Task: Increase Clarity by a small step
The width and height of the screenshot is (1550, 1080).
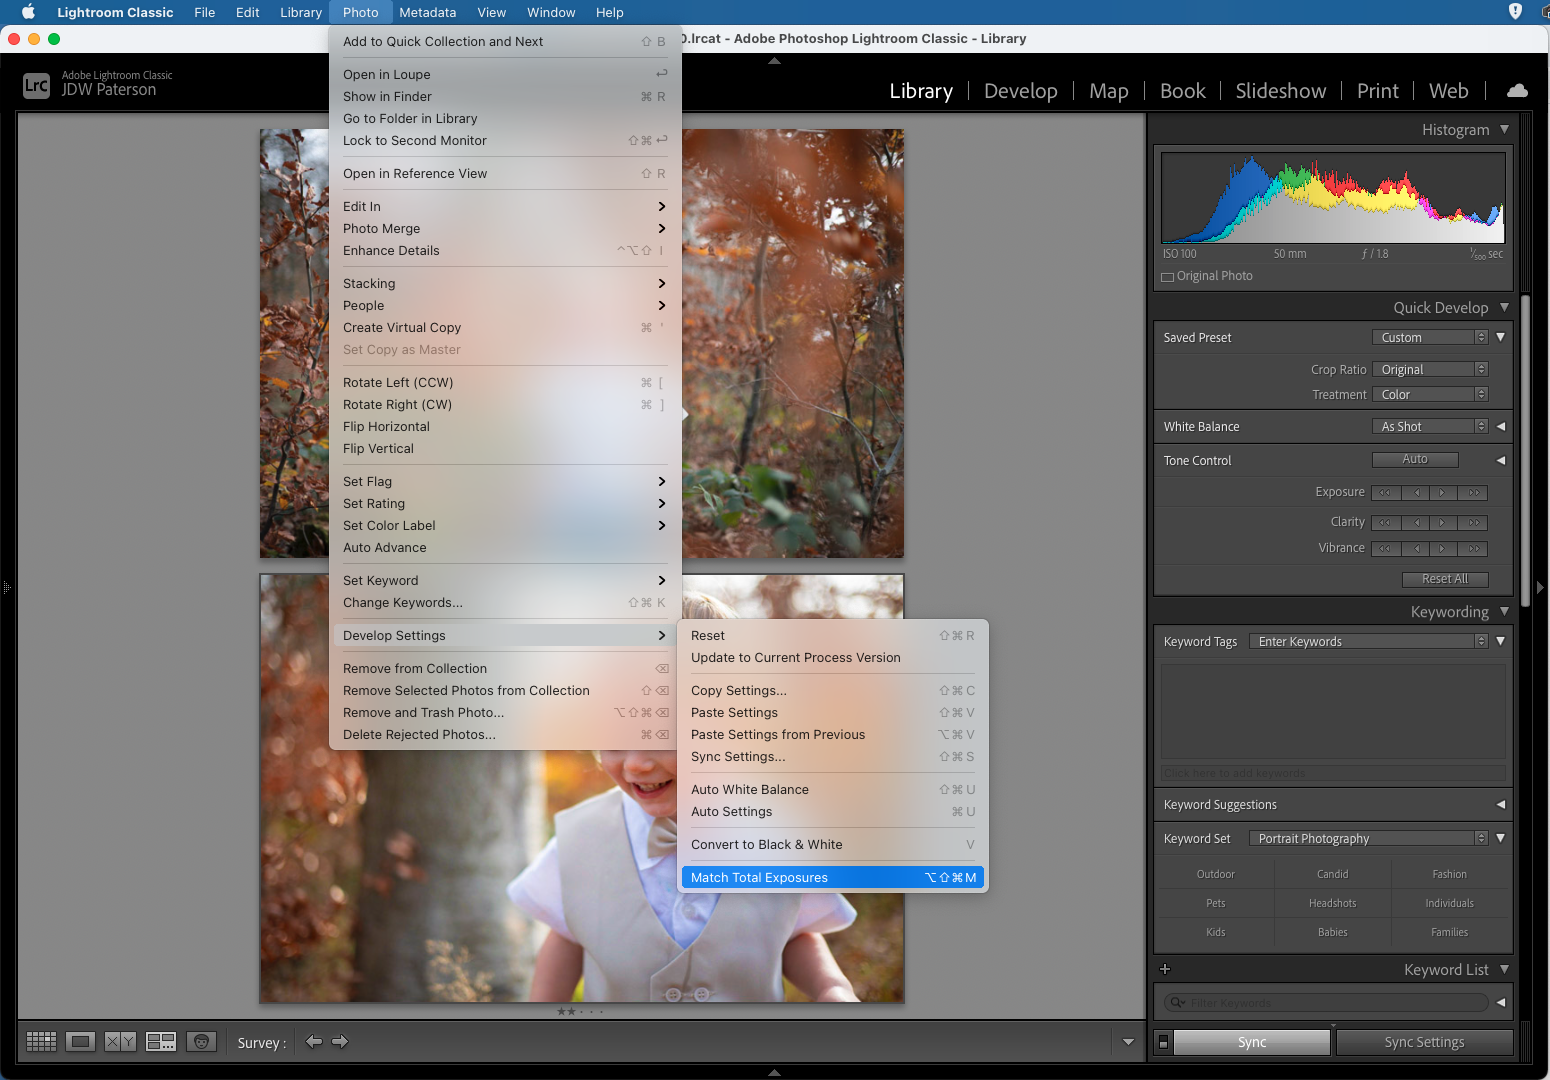Action: (x=1443, y=523)
